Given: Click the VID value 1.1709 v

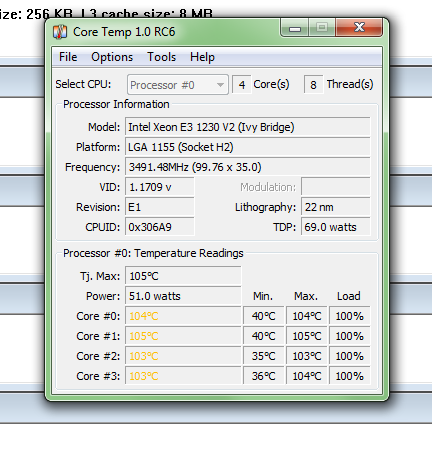Looking at the screenshot, I should click(160, 187).
